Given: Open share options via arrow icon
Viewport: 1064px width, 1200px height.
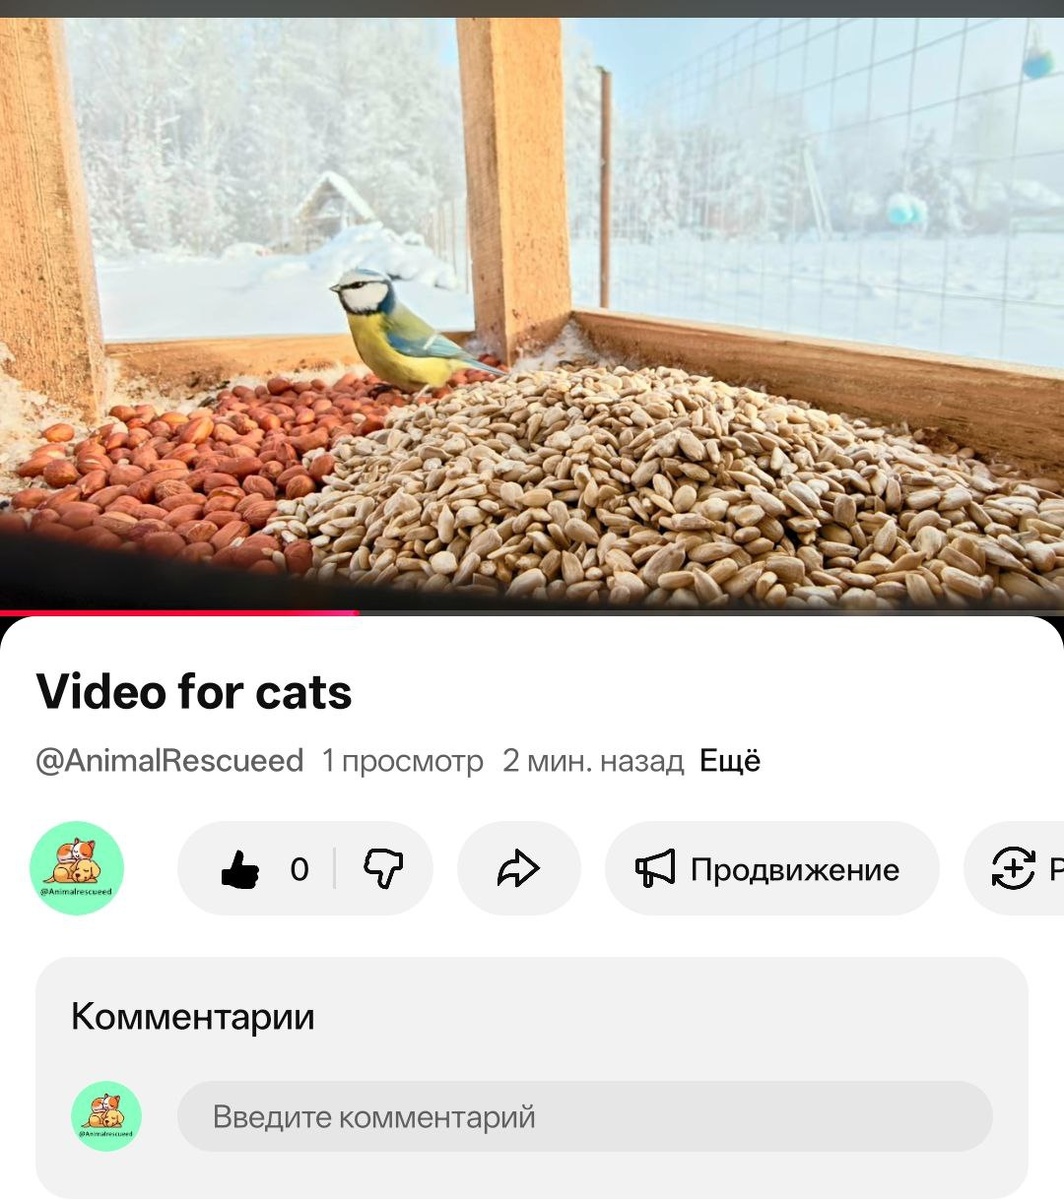Looking at the screenshot, I should [518, 869].
